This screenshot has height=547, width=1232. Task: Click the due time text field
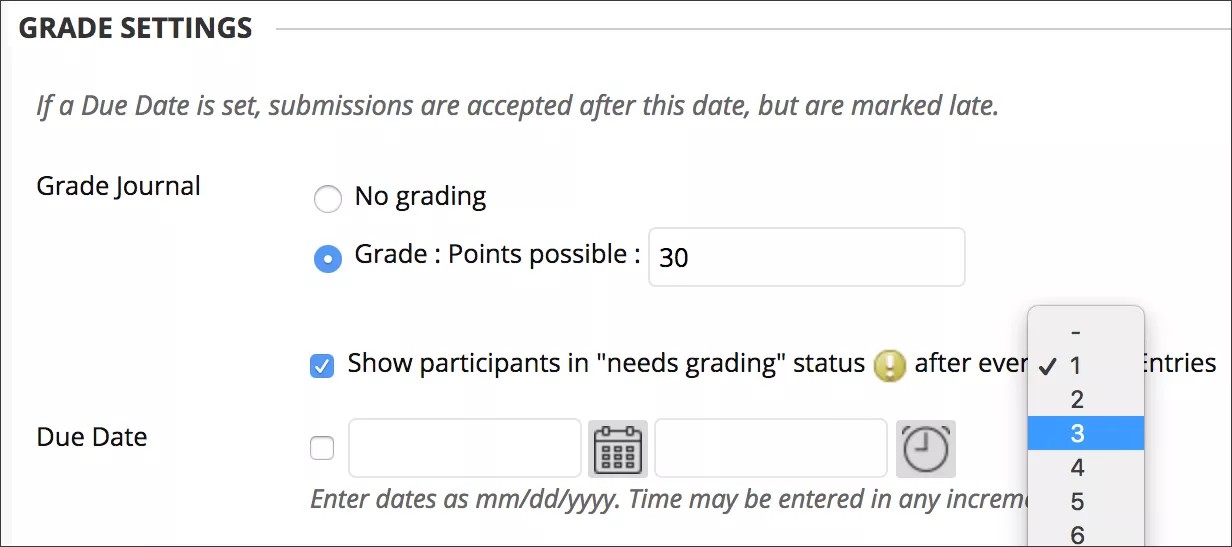pyautogui.click(x=771, y=449)
